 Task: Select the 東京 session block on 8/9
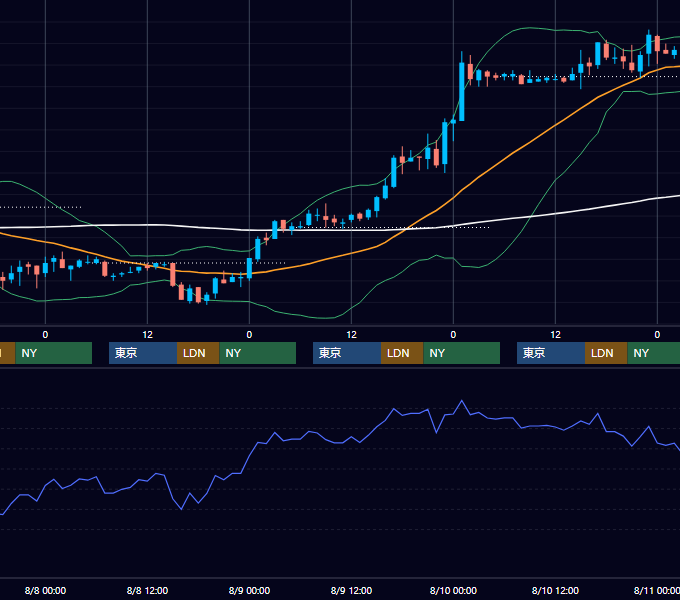(347, 353)
